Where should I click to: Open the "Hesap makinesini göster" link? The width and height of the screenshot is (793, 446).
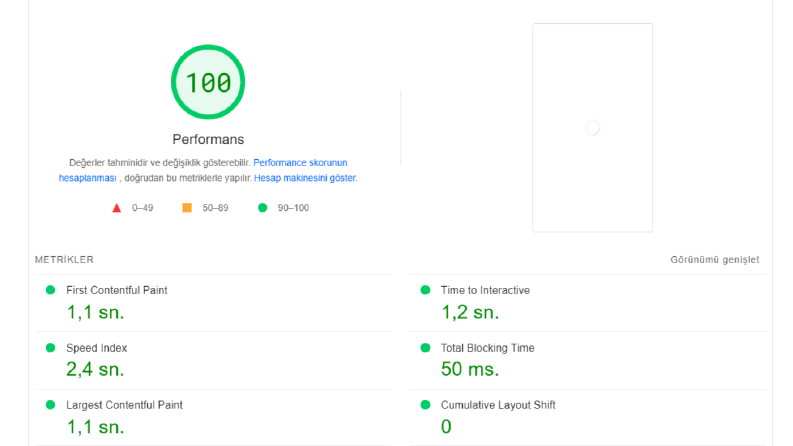[x=305, y=178]
